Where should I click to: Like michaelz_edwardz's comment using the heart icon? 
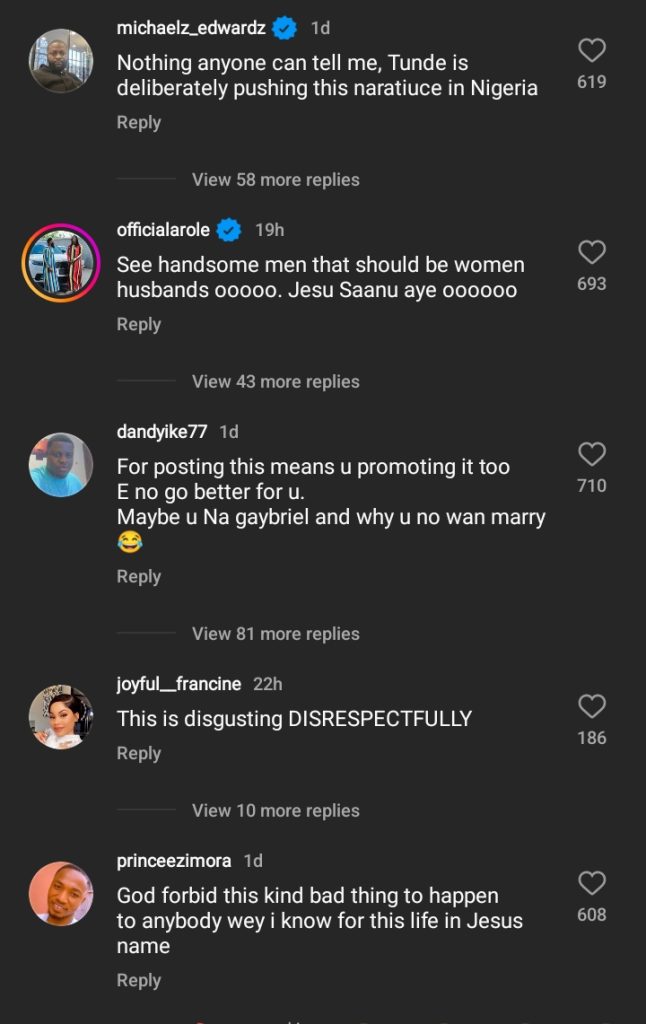(x=591, y=50)
